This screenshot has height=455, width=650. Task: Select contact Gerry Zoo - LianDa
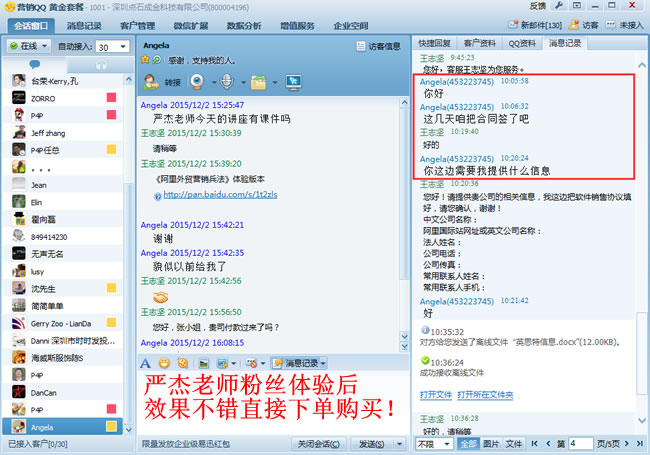click(x=64, y=323)
